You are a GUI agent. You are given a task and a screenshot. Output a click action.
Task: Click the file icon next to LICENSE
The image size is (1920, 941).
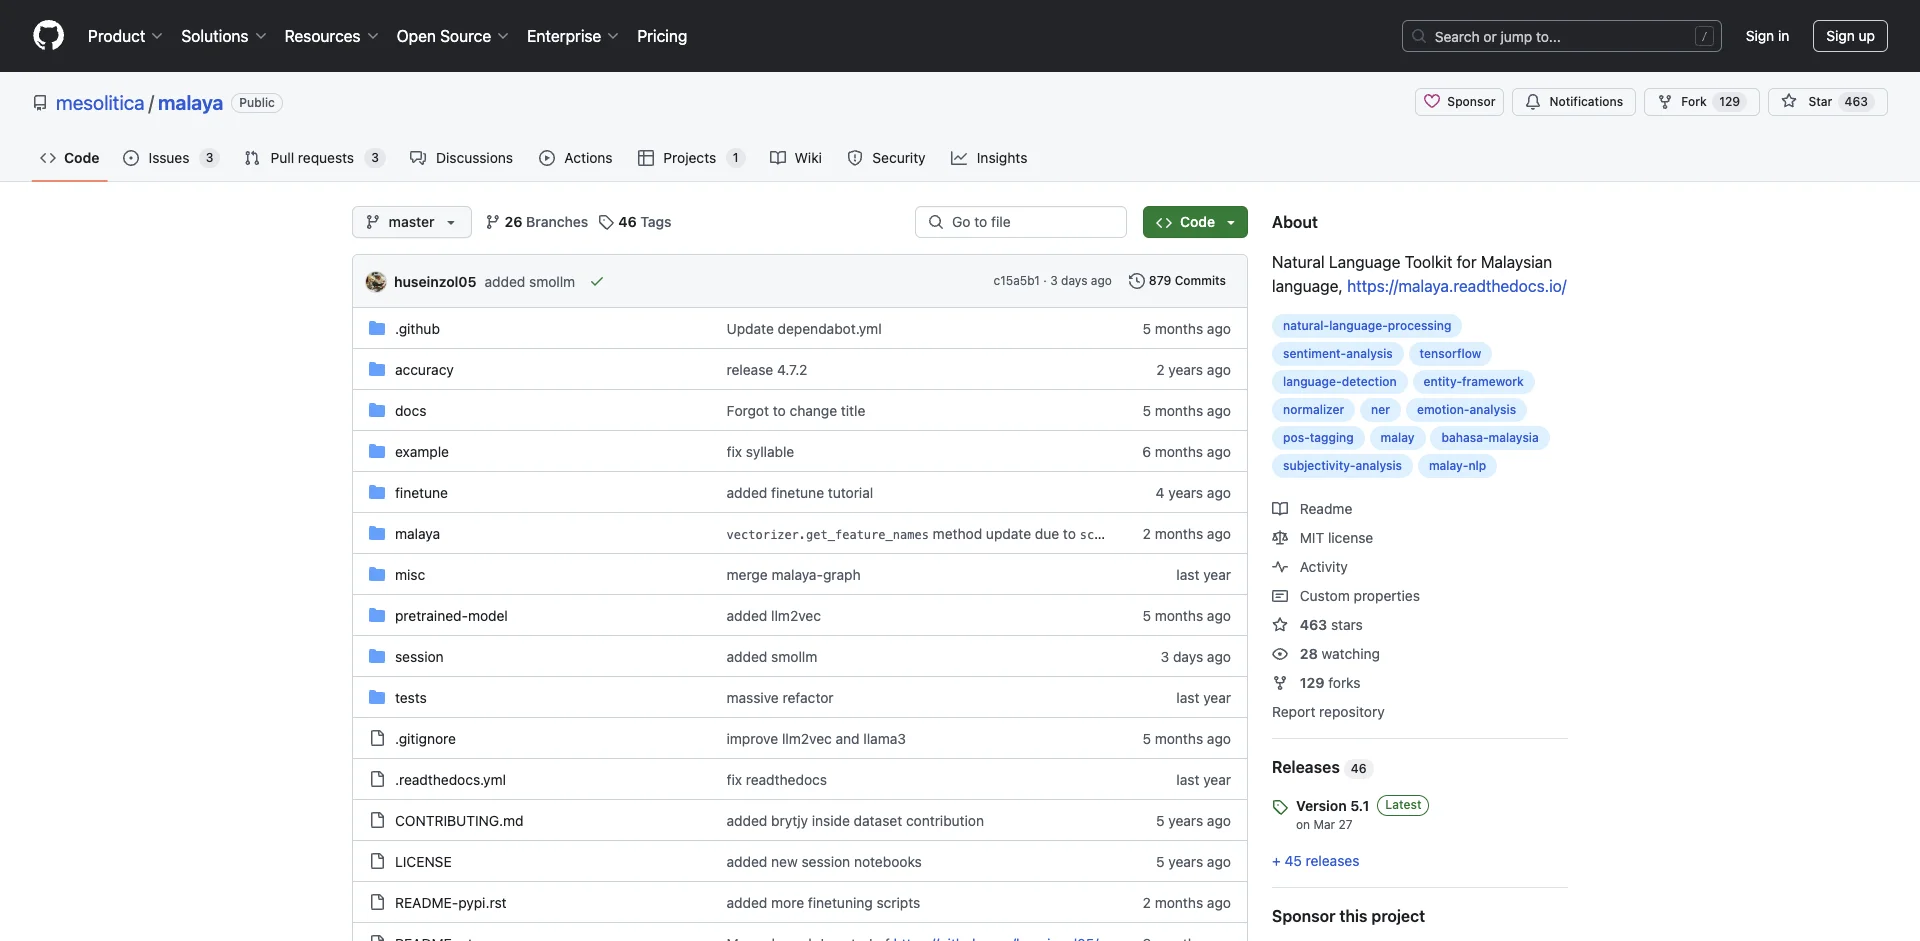coord(377,862)
